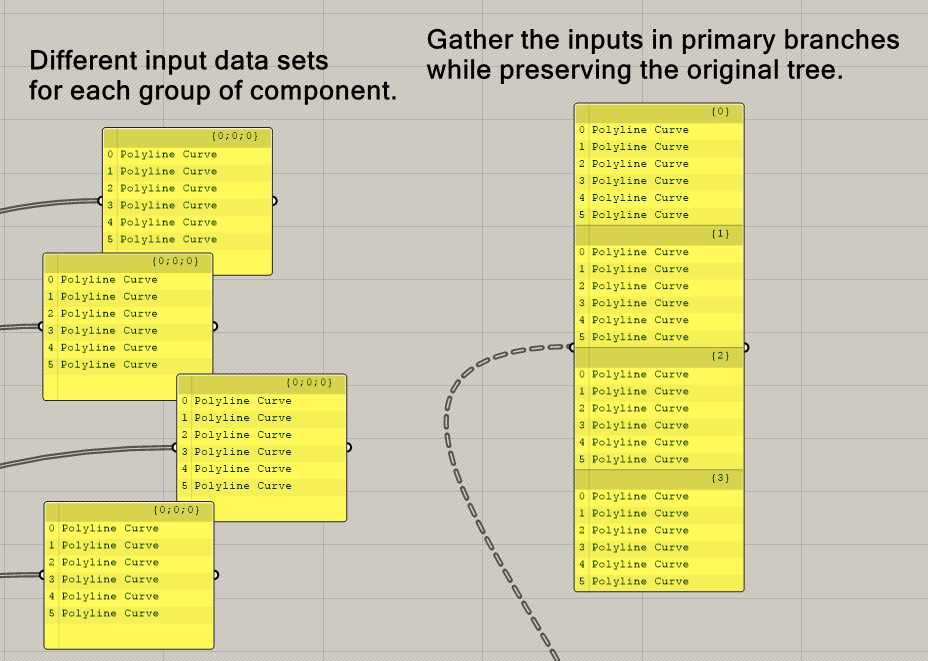Click the input grip of the merged panel
Image resolution: width=928 pixels, height=661 pixels.
pyautogui.click(x=572, y=348)
